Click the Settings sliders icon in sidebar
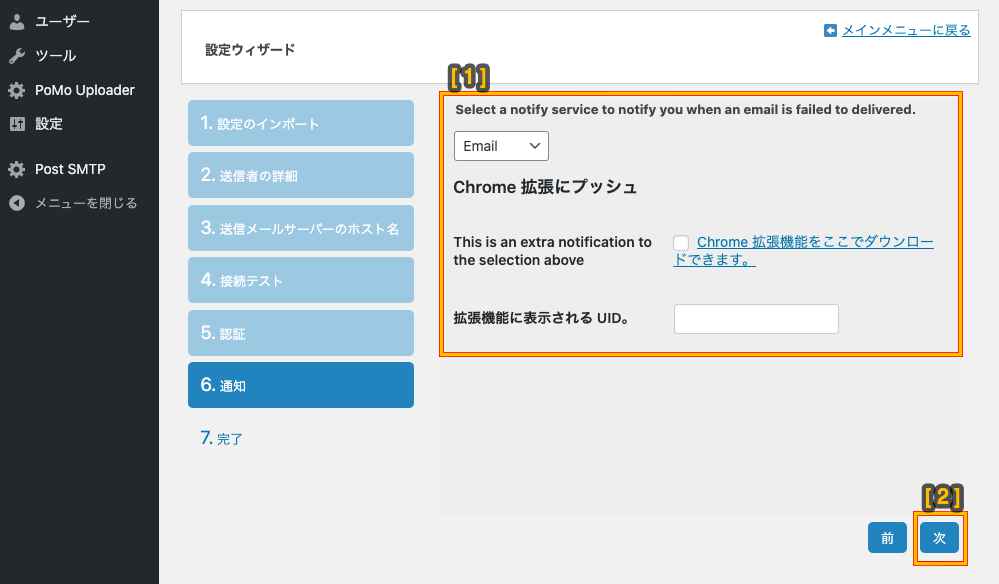 point(17,124)
